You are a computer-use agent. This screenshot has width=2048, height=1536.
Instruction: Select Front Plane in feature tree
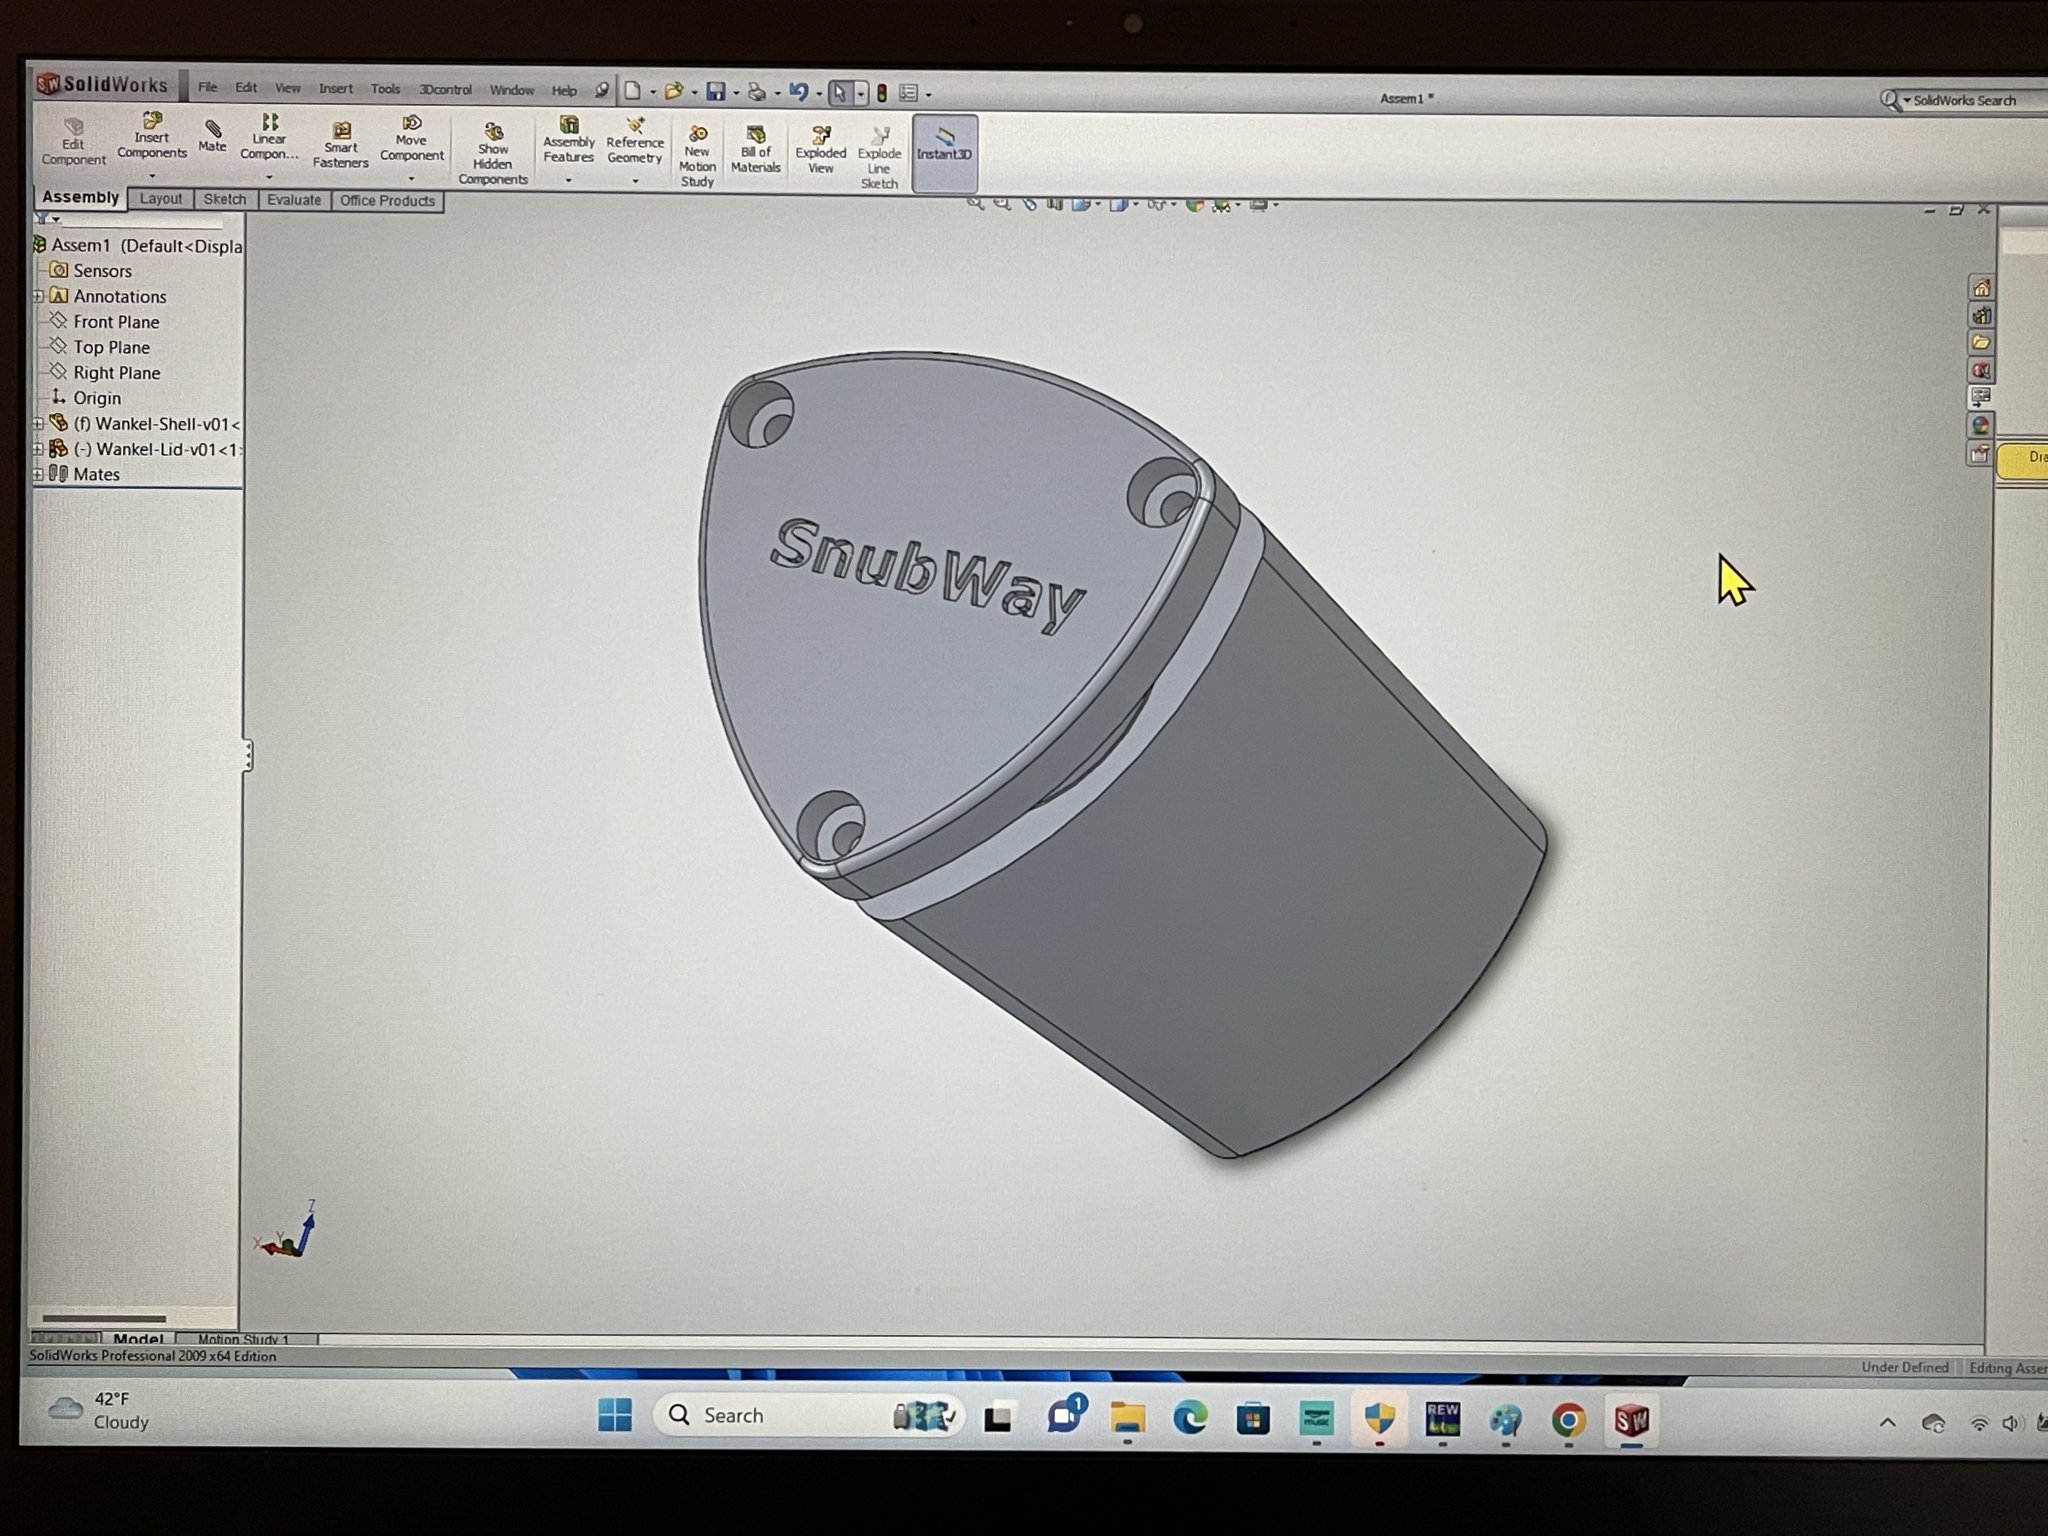(116, 322)
